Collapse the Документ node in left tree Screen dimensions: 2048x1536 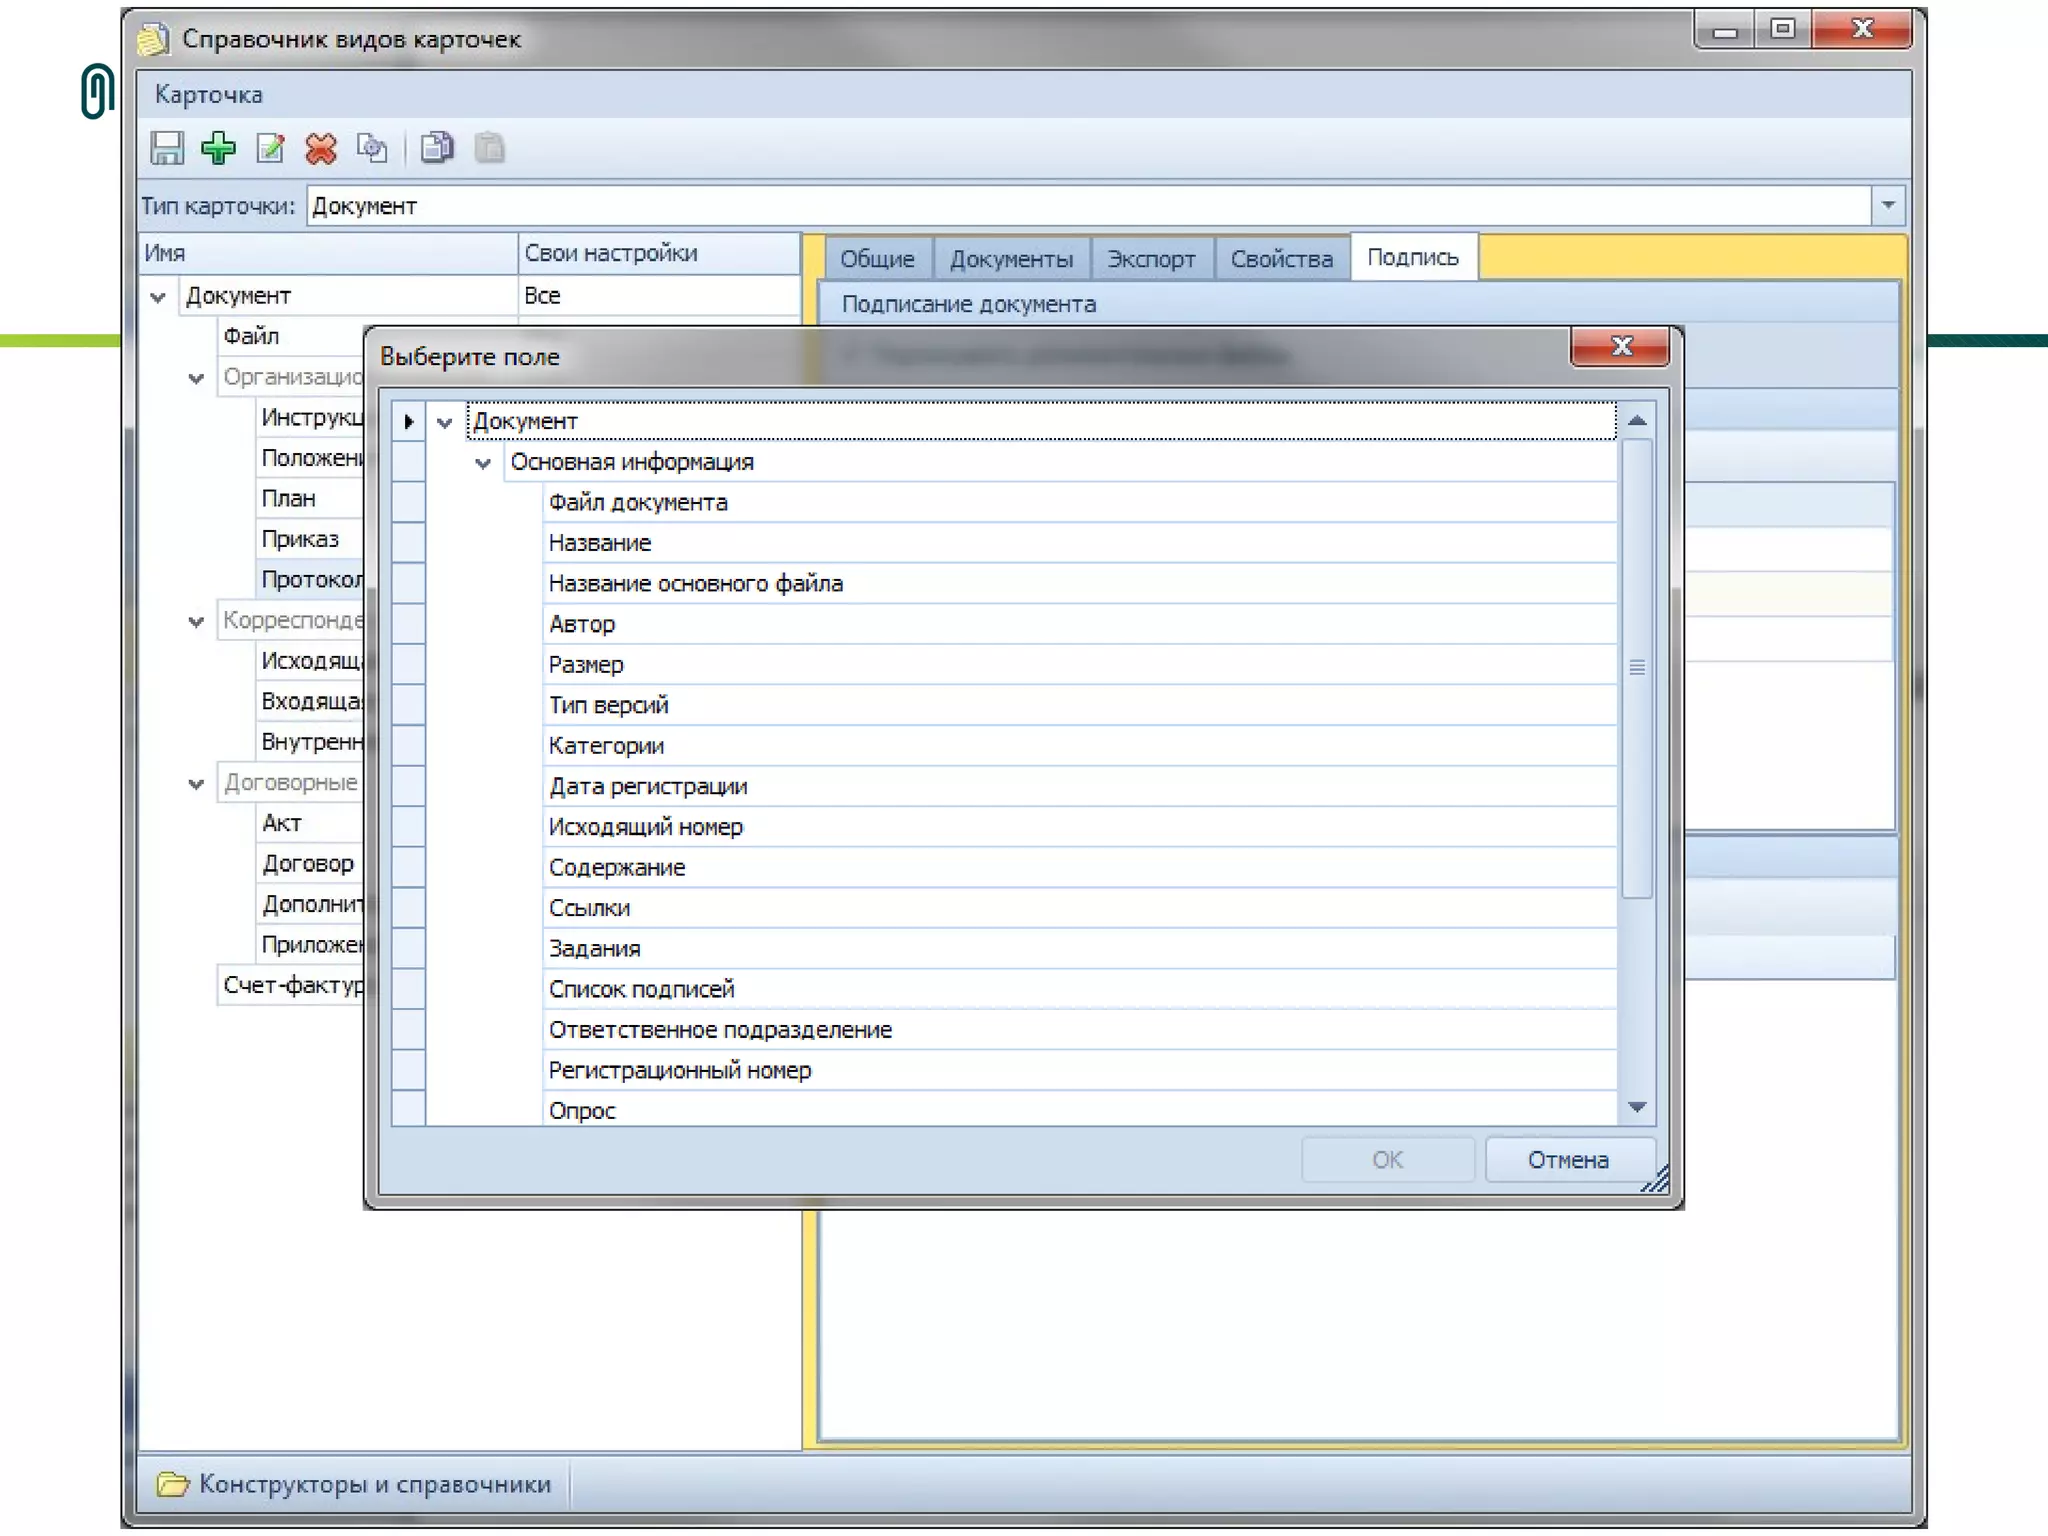(158, 297)
